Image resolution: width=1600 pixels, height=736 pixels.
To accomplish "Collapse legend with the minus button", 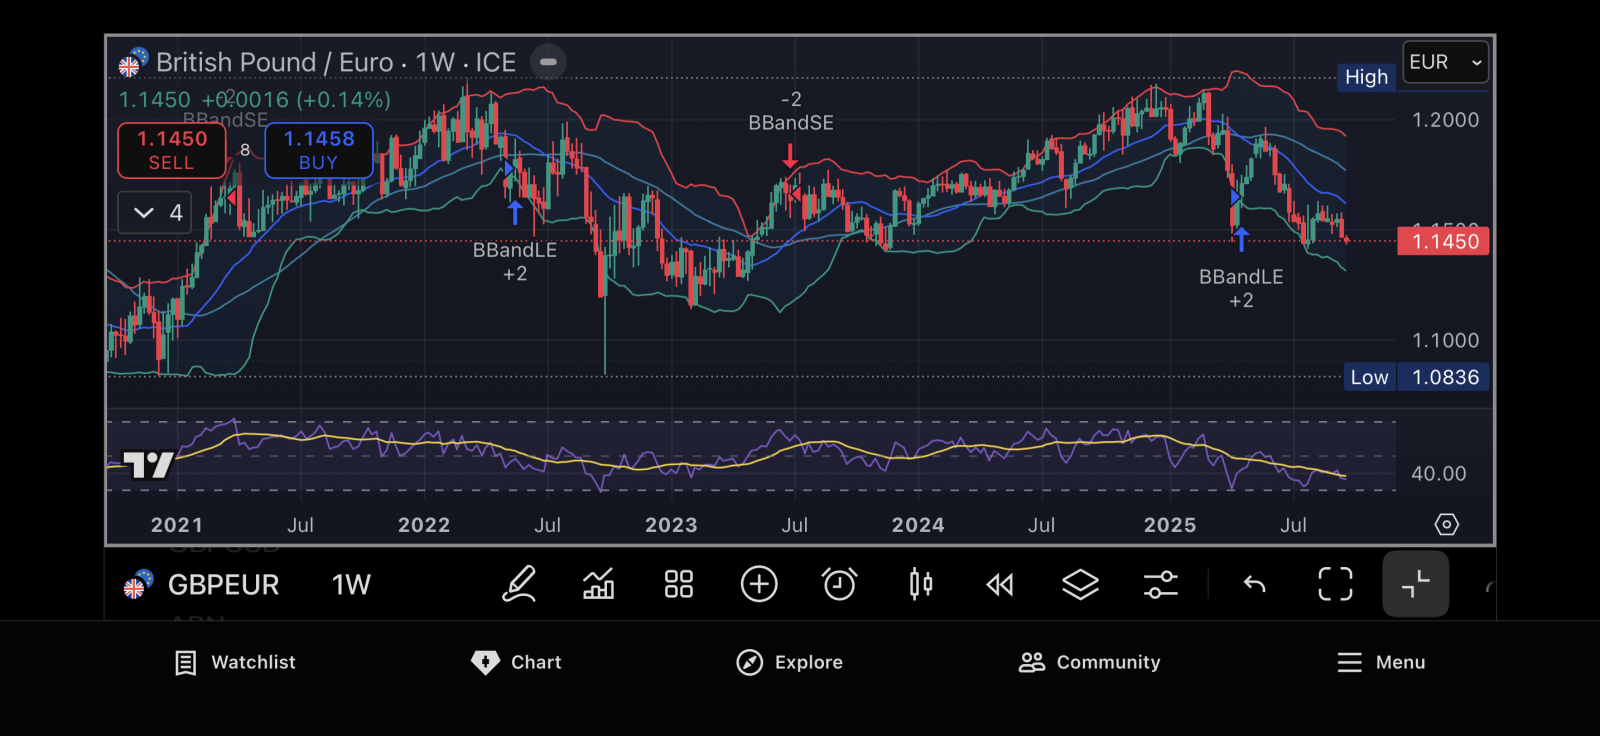I will tap(548, 62).
